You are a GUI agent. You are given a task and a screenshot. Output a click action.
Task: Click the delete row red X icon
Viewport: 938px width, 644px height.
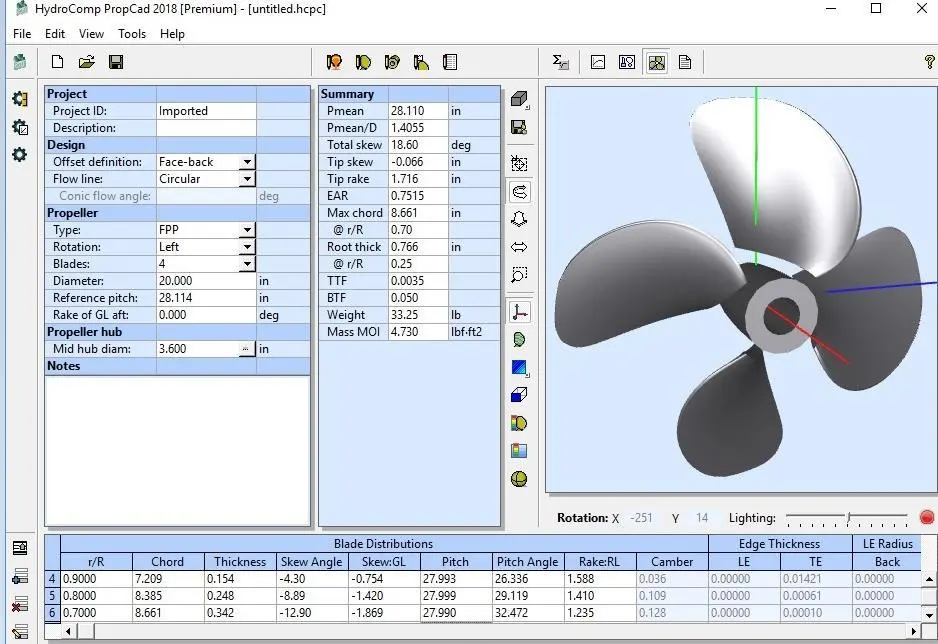[x=20, y=604]
